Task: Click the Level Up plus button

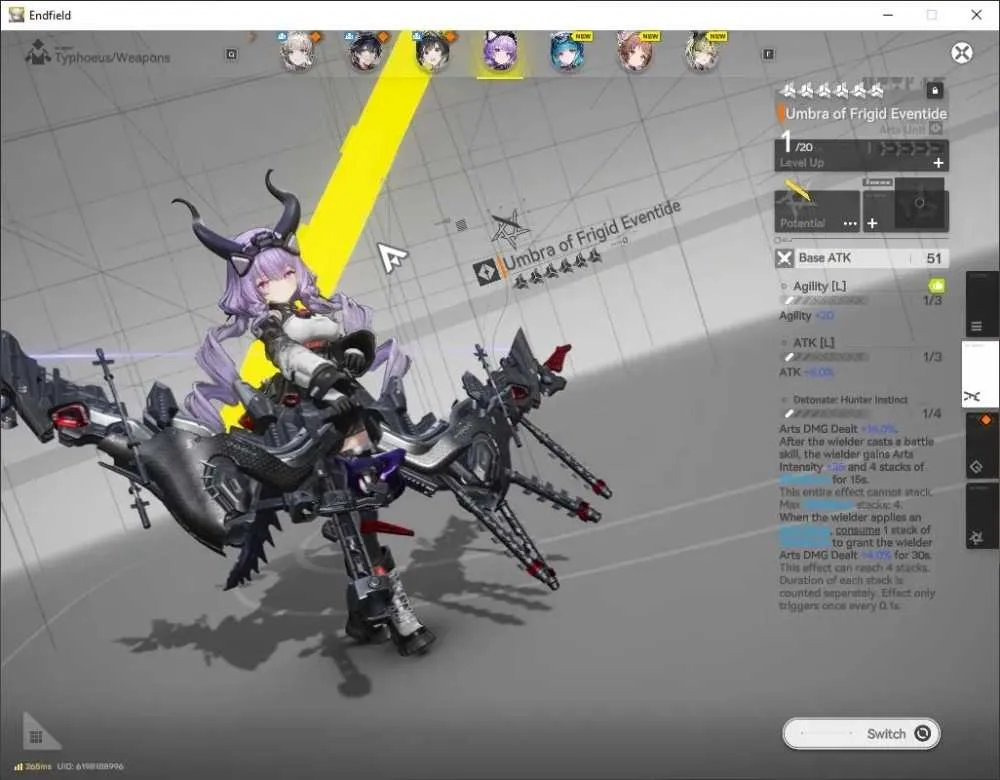Action: [938, 163]
